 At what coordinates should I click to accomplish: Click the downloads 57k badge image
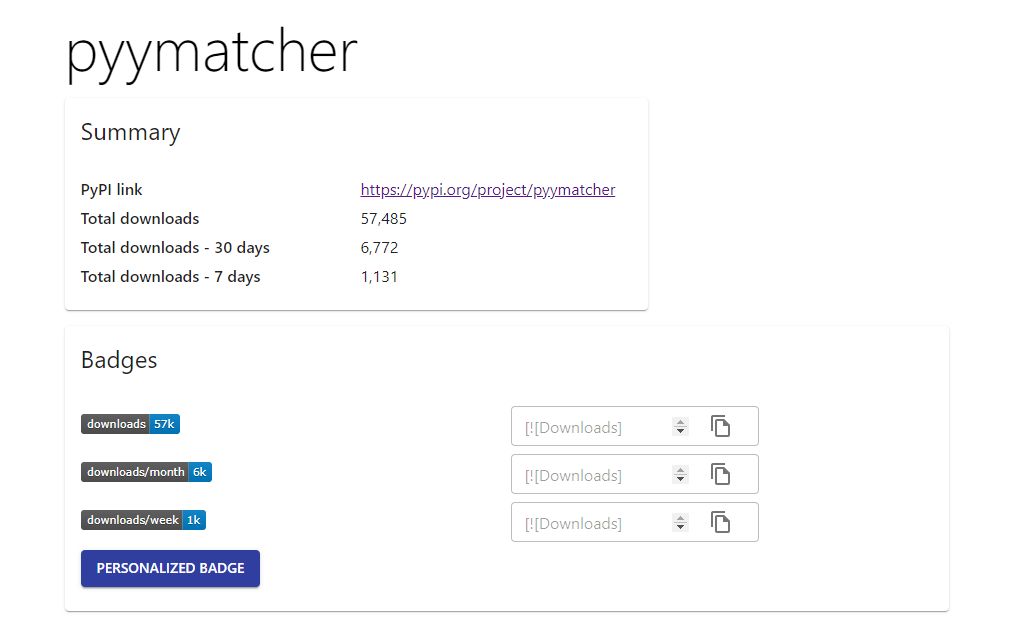pyautogui.click(x=130, y=424)
